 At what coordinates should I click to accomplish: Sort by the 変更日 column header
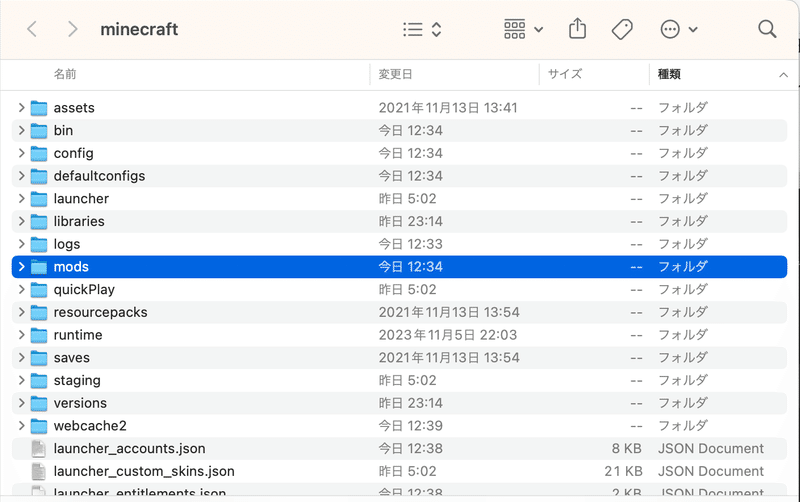point(395,74)
